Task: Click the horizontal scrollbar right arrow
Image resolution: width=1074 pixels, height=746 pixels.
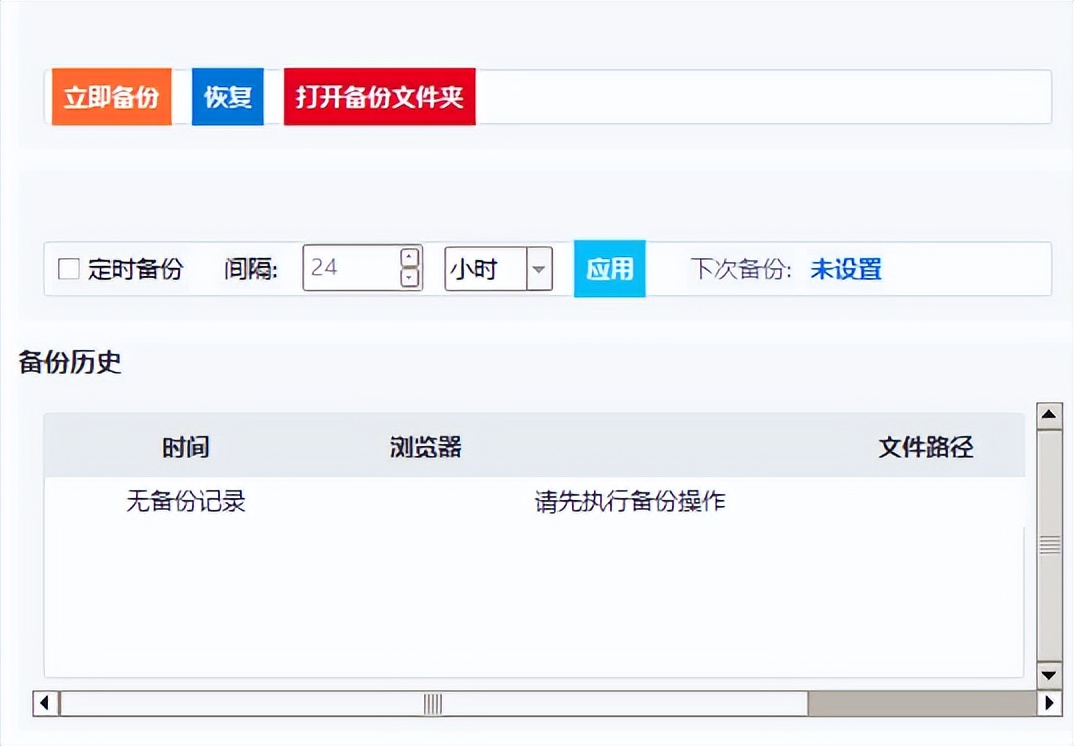Action: click(1048, 704)
